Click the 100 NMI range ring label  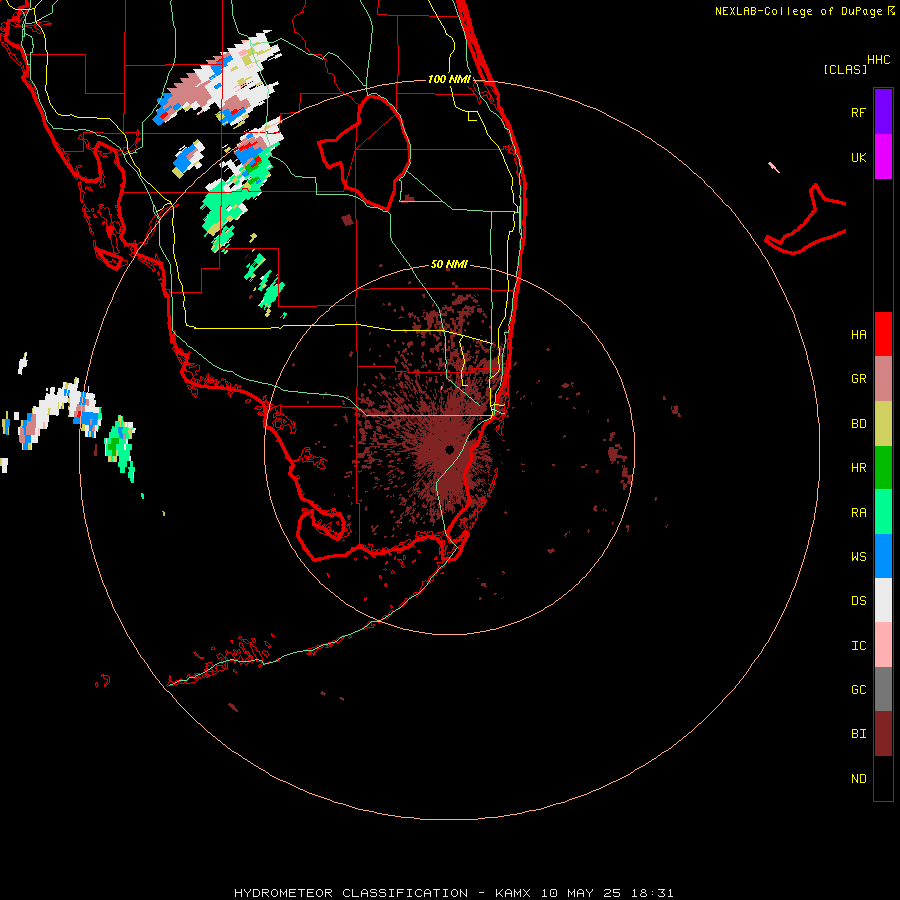[x=449, y=79]
